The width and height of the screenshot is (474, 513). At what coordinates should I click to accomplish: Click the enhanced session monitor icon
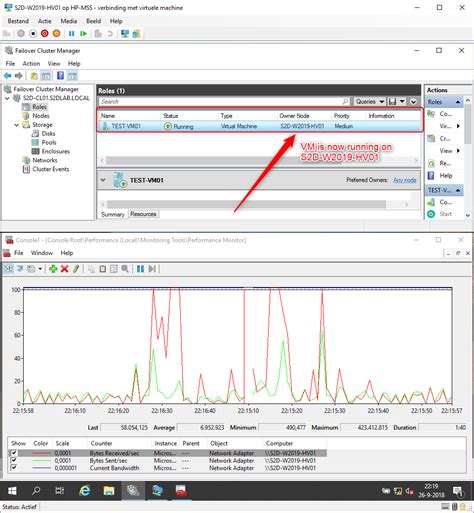pos(125,34)
